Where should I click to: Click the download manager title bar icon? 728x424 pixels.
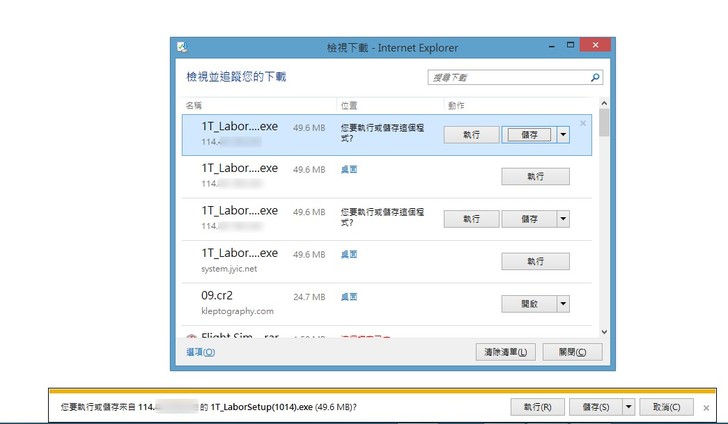click(182, 47)
